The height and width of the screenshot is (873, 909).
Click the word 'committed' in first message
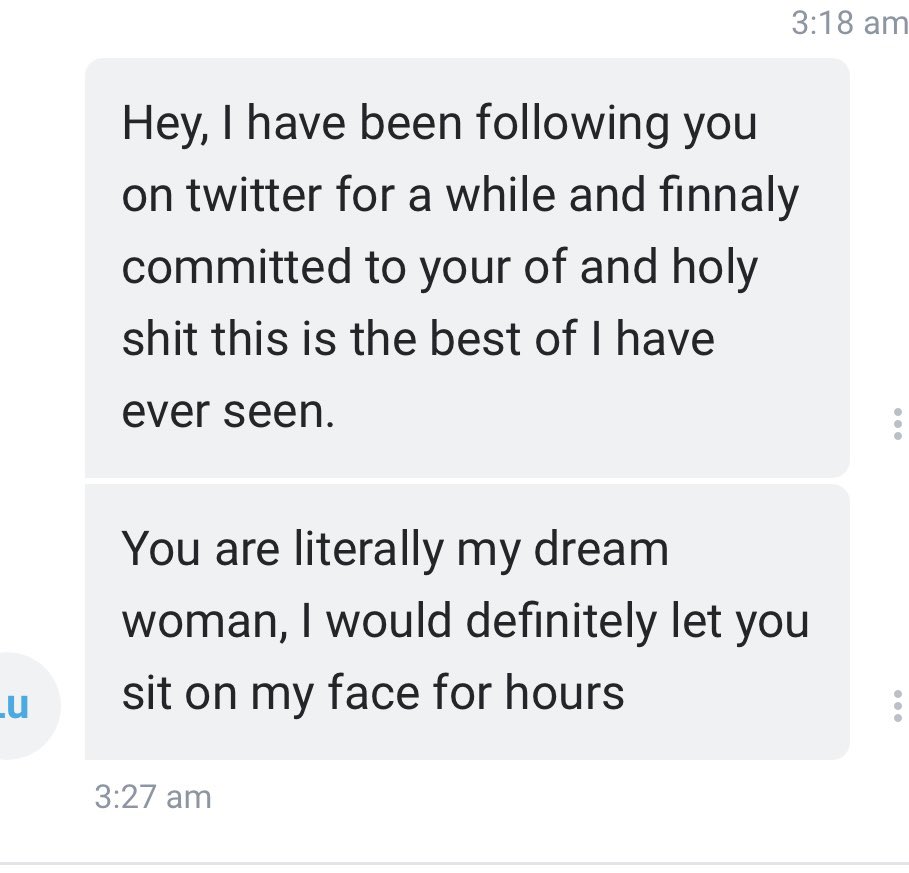[x=237, y=267]
